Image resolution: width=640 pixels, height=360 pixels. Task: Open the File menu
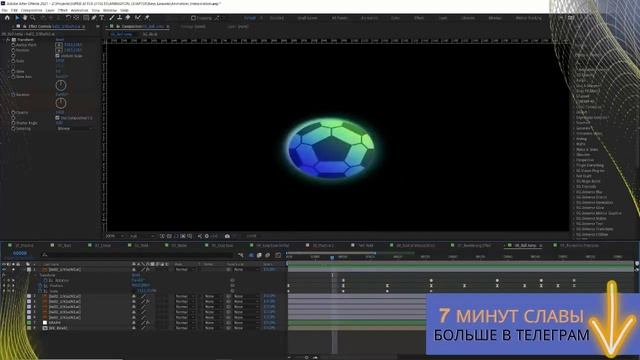pyautogui.click(x=4, y=10)
